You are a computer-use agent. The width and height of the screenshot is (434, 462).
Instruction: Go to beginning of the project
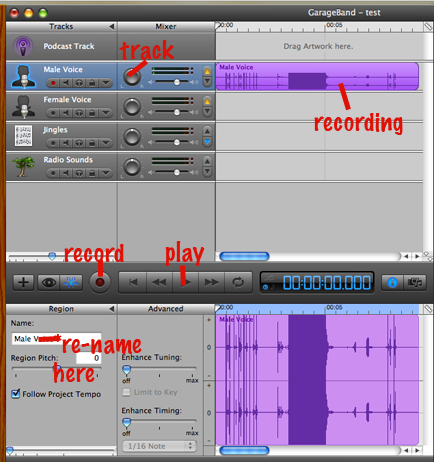[133, 283]
